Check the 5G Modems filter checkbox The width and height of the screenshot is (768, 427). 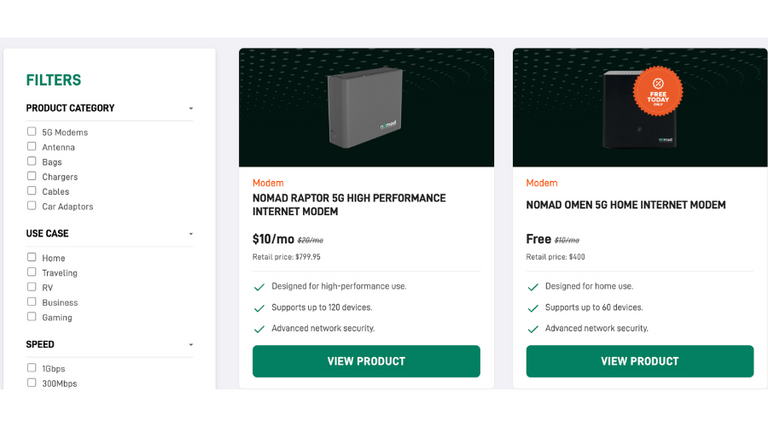coord(32,132)
